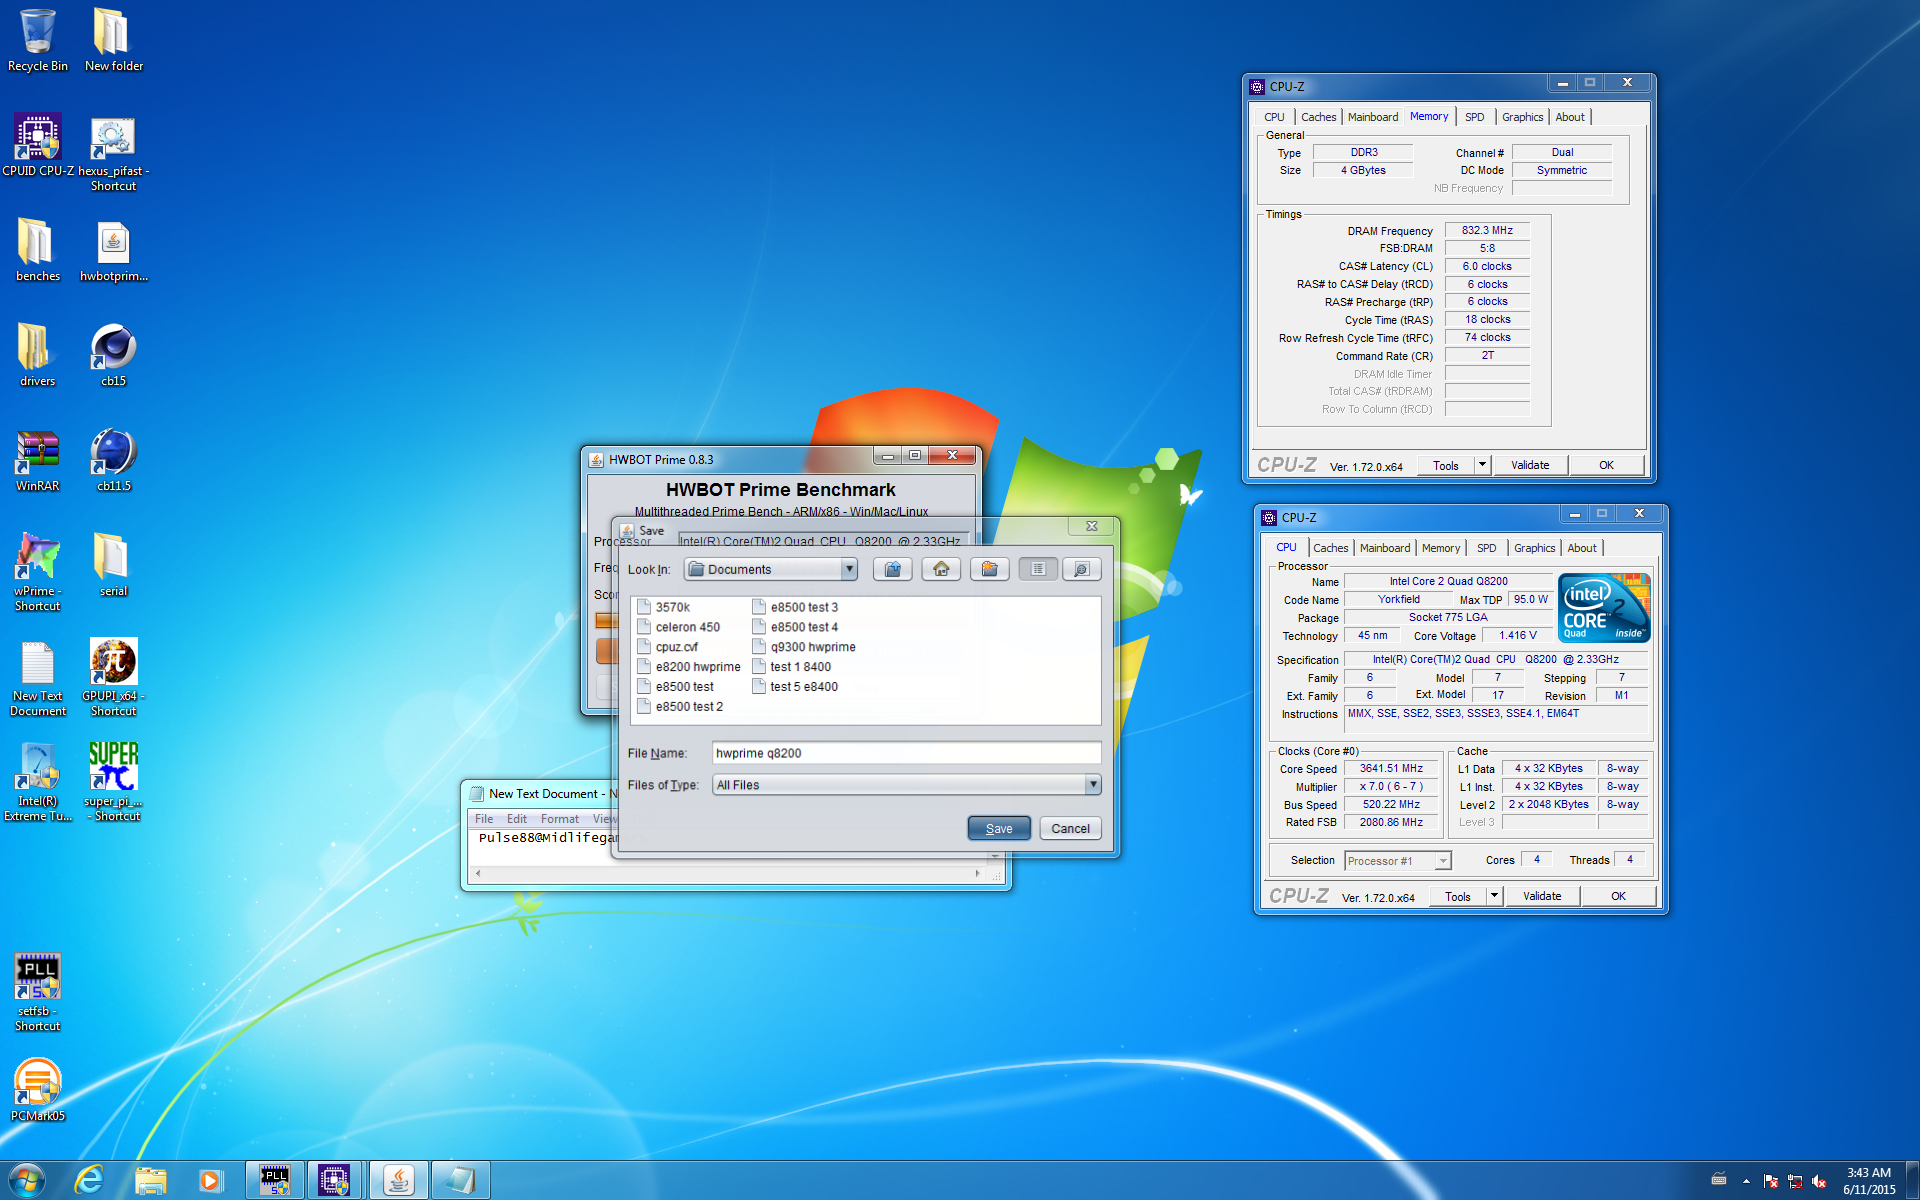This screenshot has height=1200, width=1920.
Task: Select the file e8500 test 4
Action: (x=795, y=627)
